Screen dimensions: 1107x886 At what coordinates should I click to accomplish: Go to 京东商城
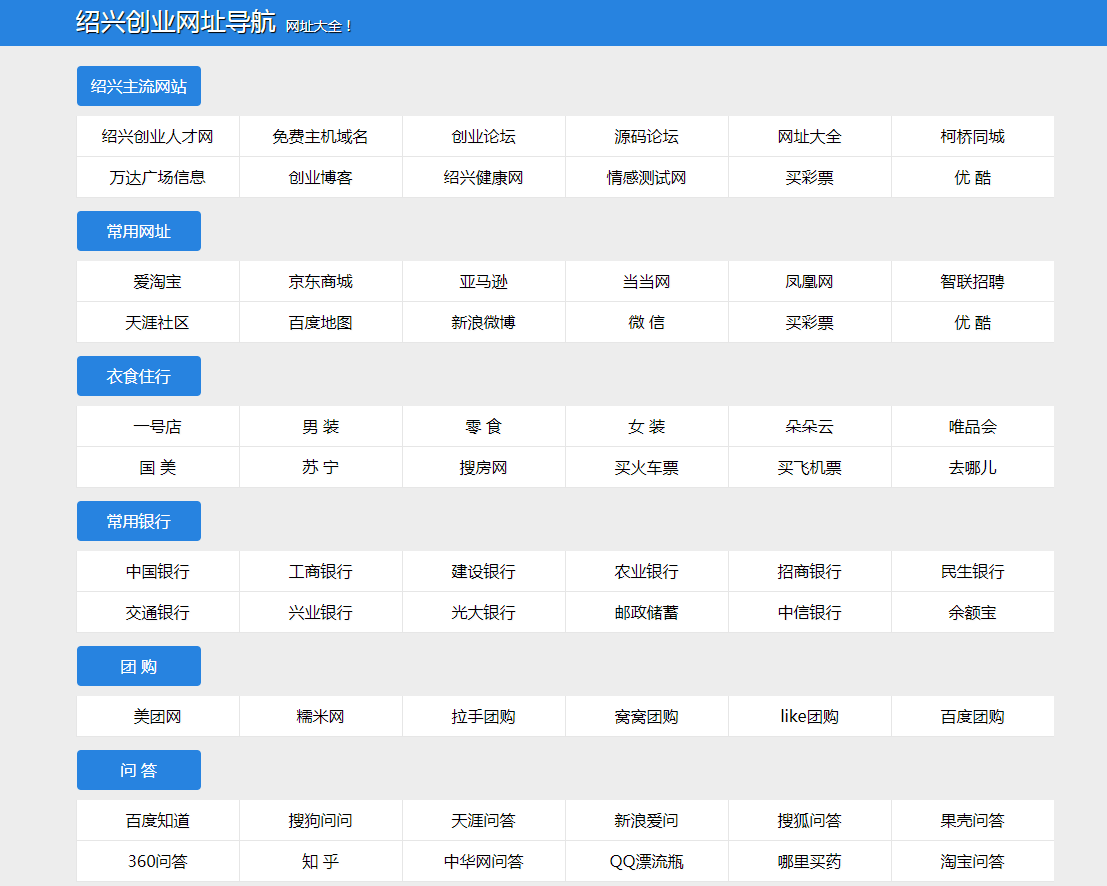321,282
